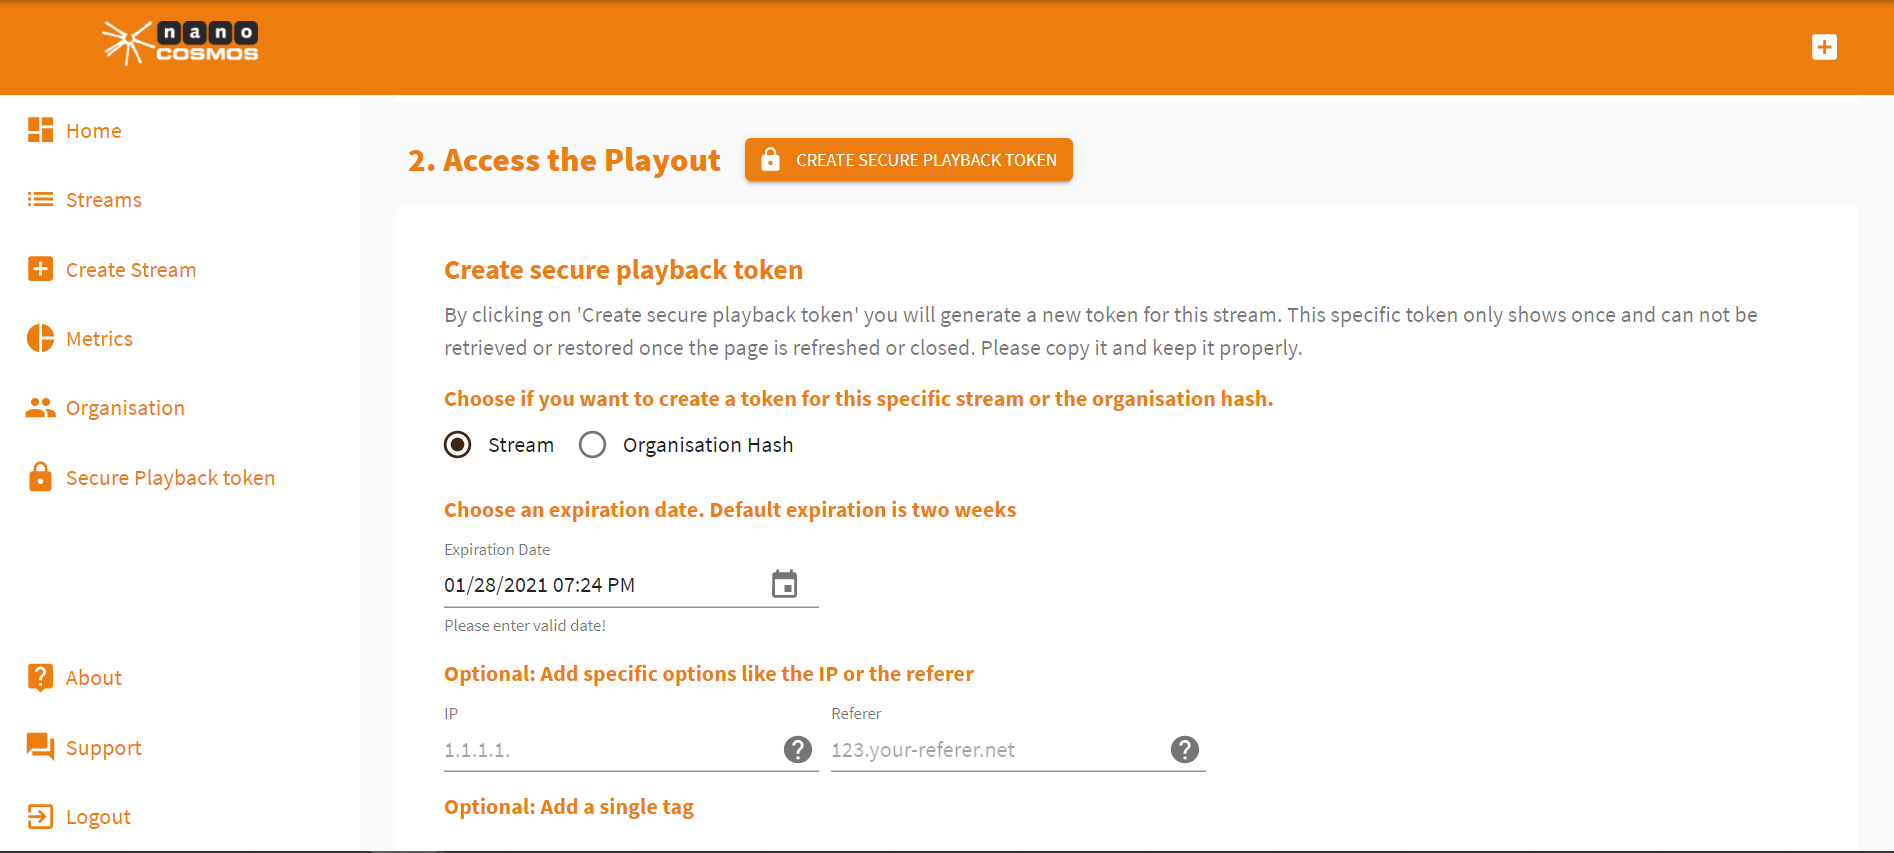
Task: Focus the Referer input field
Action: 995,750
